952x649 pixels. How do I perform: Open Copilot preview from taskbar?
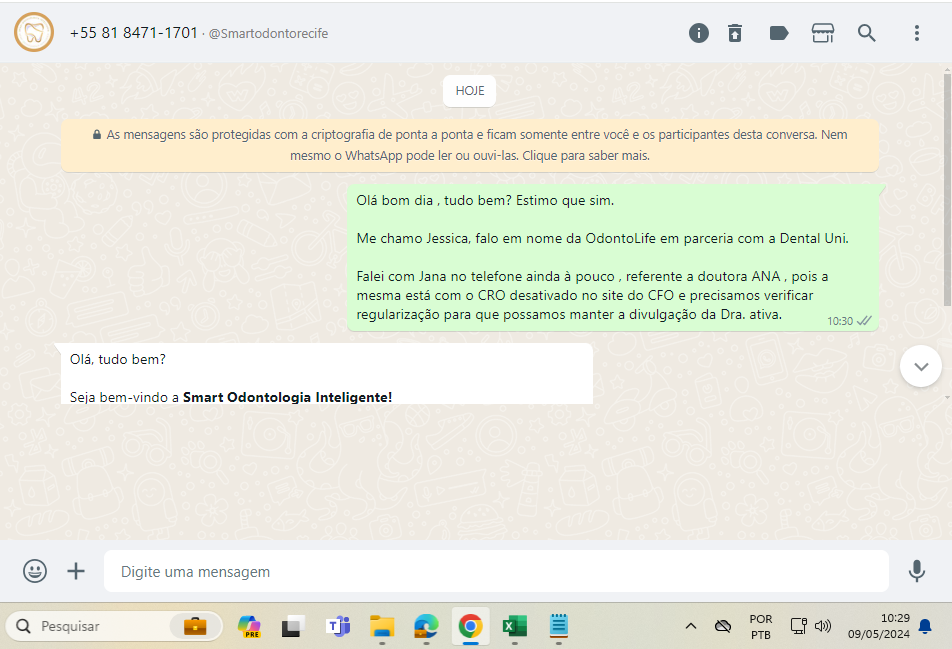249,626
